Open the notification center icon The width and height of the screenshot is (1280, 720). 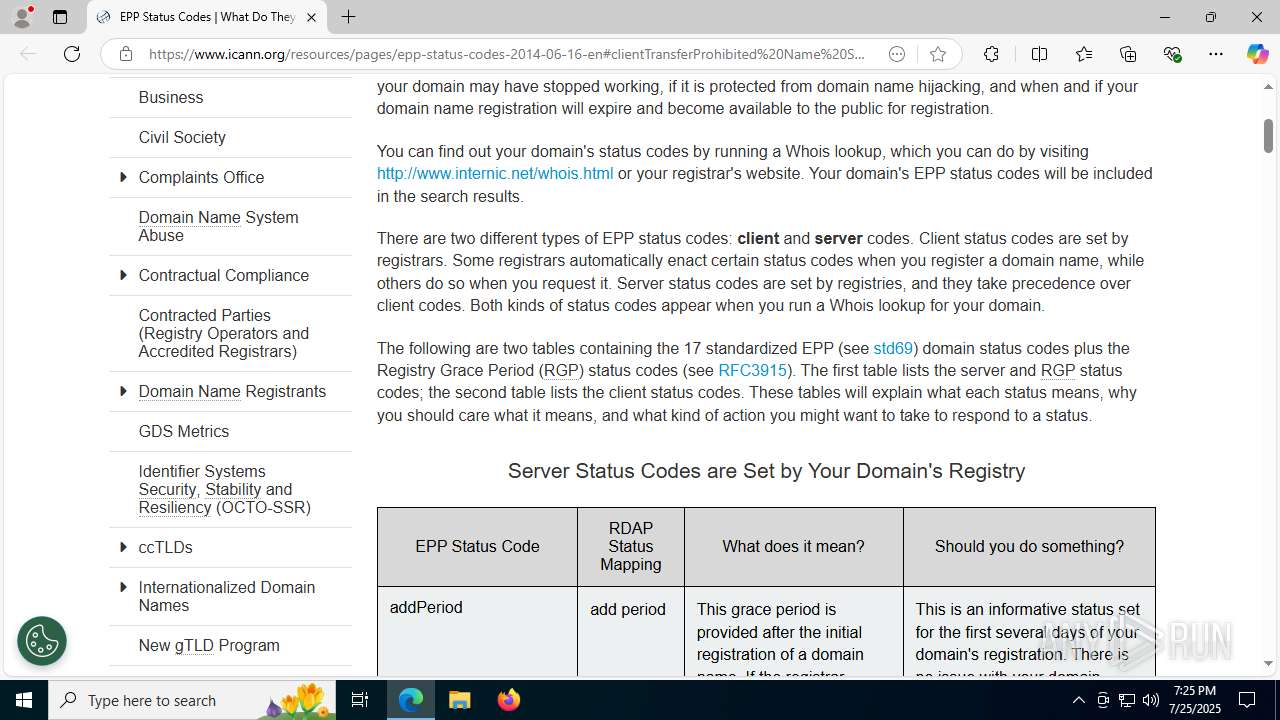(x=1247, y=700)
